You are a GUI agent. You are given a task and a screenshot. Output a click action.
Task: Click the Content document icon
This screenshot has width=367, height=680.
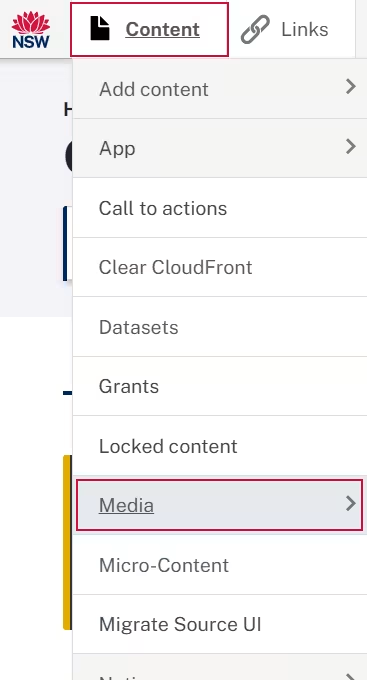100,29
